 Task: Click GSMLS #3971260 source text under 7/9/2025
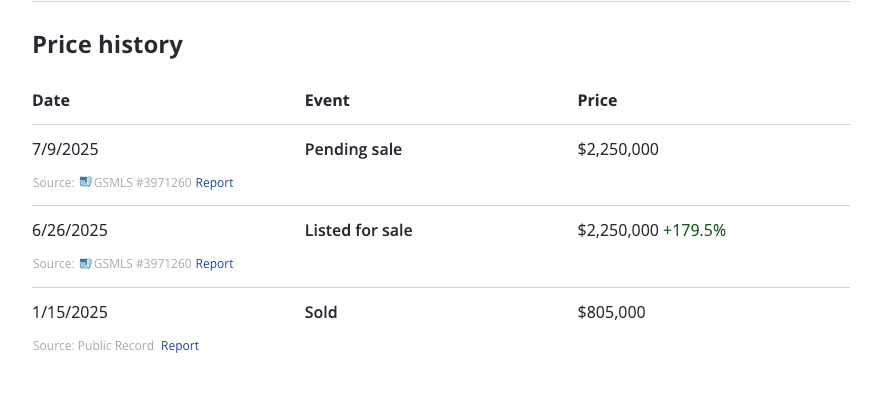click(x=143, y=182)
